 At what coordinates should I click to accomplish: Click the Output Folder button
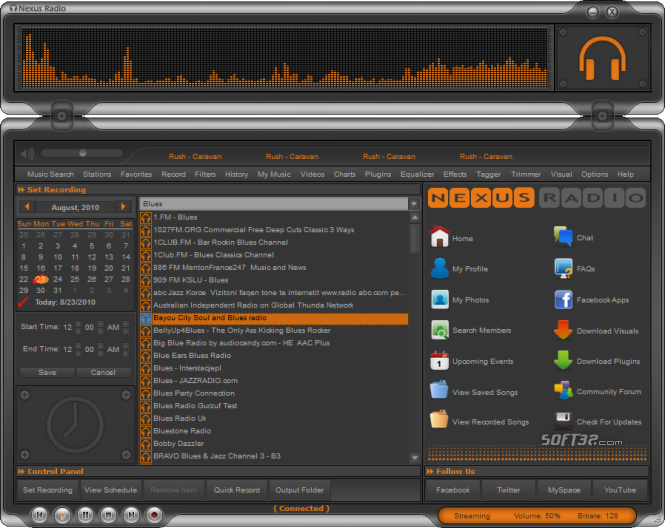(x=299, y=490)
